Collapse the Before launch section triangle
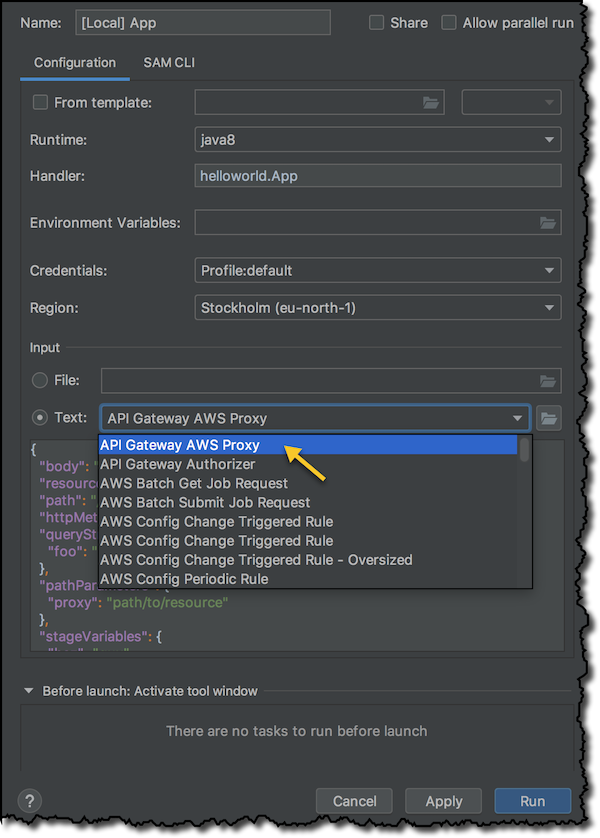Viewport: 600px width, 838px height. point(29,690)
